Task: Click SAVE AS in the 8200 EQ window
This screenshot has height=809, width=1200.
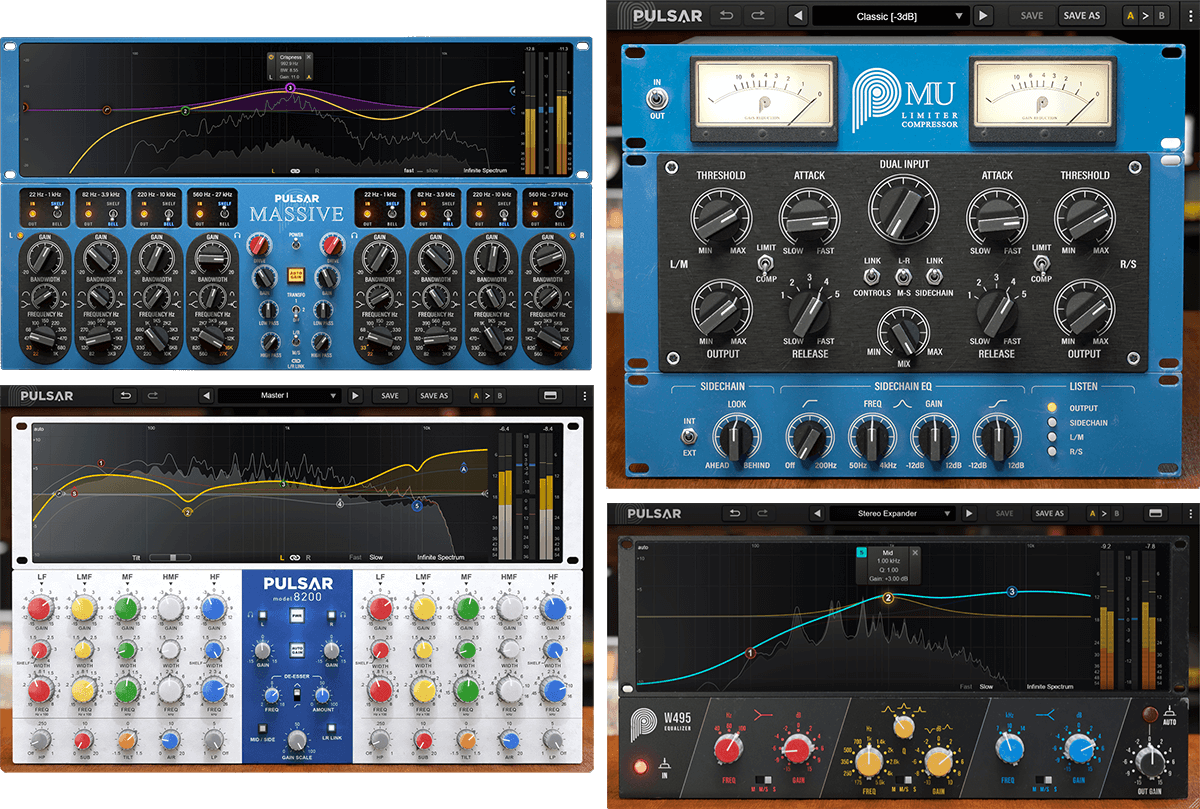Action: [x=434, y=396]
